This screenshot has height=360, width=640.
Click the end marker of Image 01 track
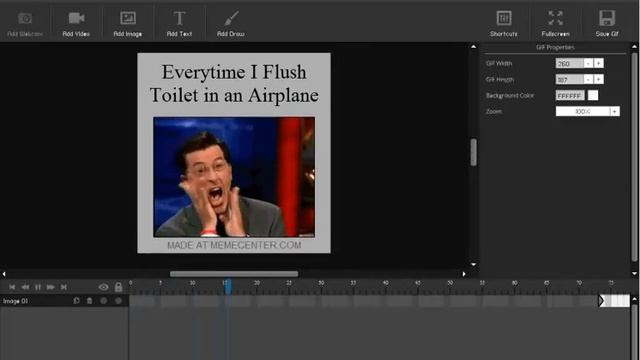(602, 301)
